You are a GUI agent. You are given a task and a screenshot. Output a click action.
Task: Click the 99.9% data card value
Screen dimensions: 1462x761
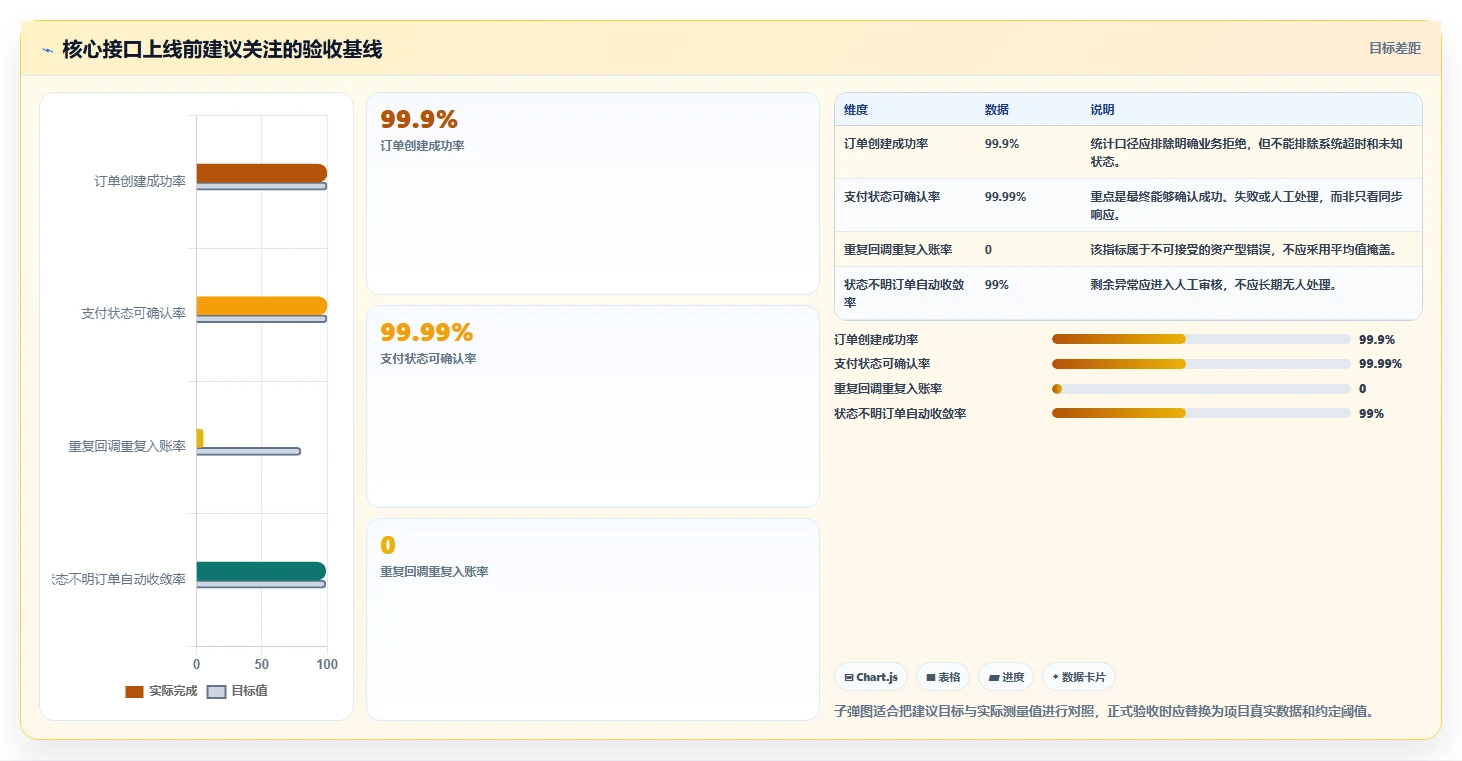[419, 120]
